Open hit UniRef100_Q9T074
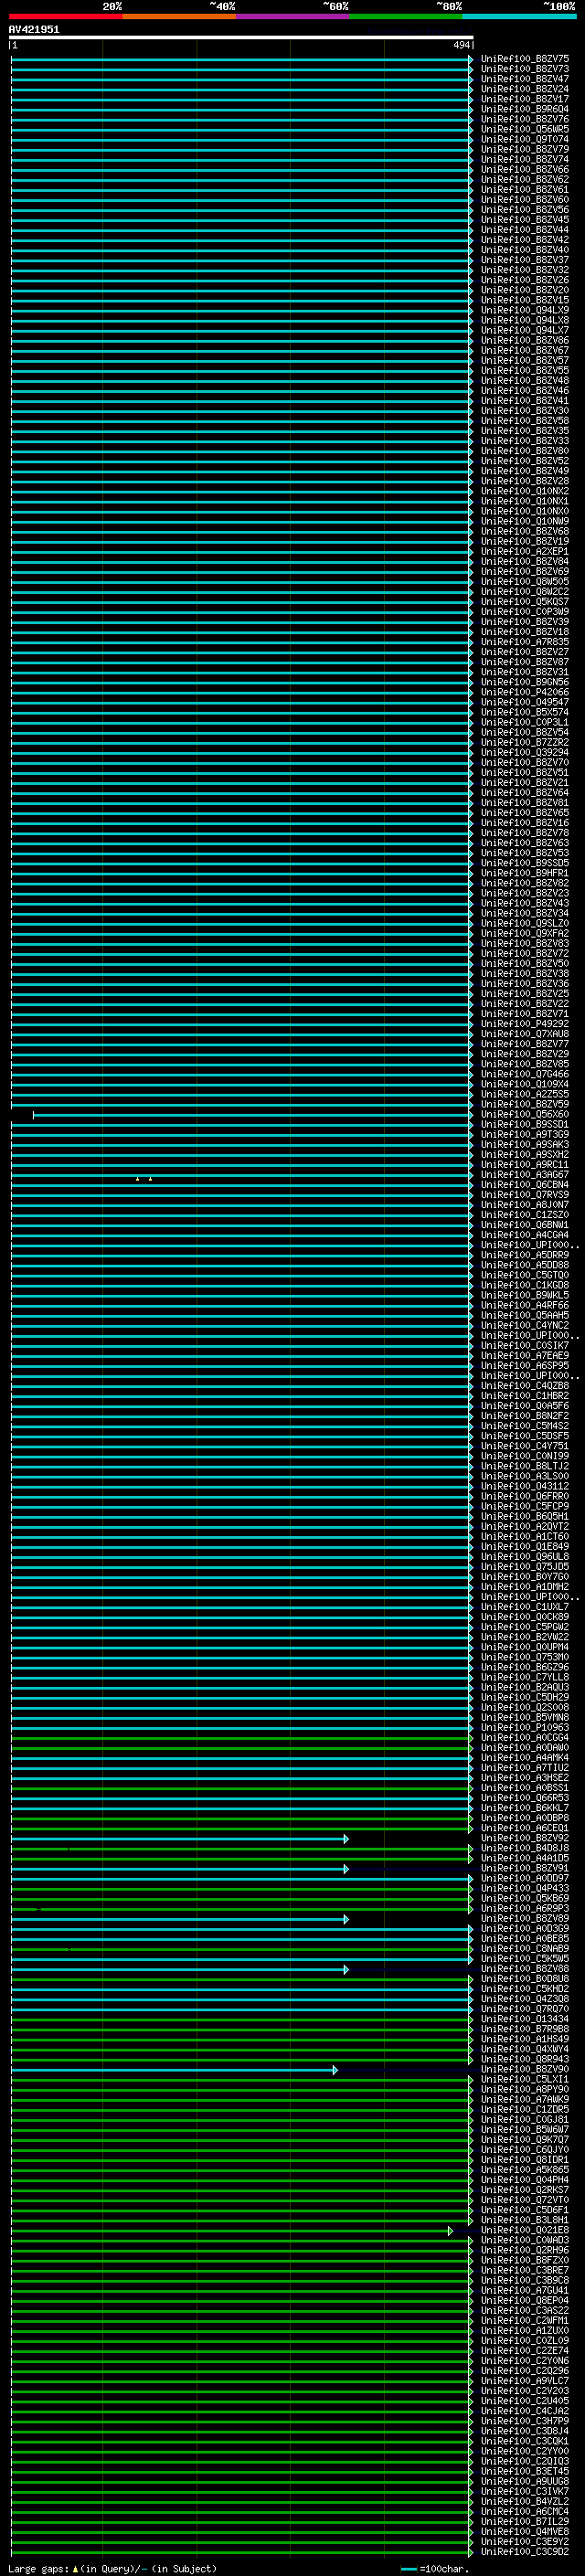Viewport: 585px width, 2576px height. coord(525,139)
